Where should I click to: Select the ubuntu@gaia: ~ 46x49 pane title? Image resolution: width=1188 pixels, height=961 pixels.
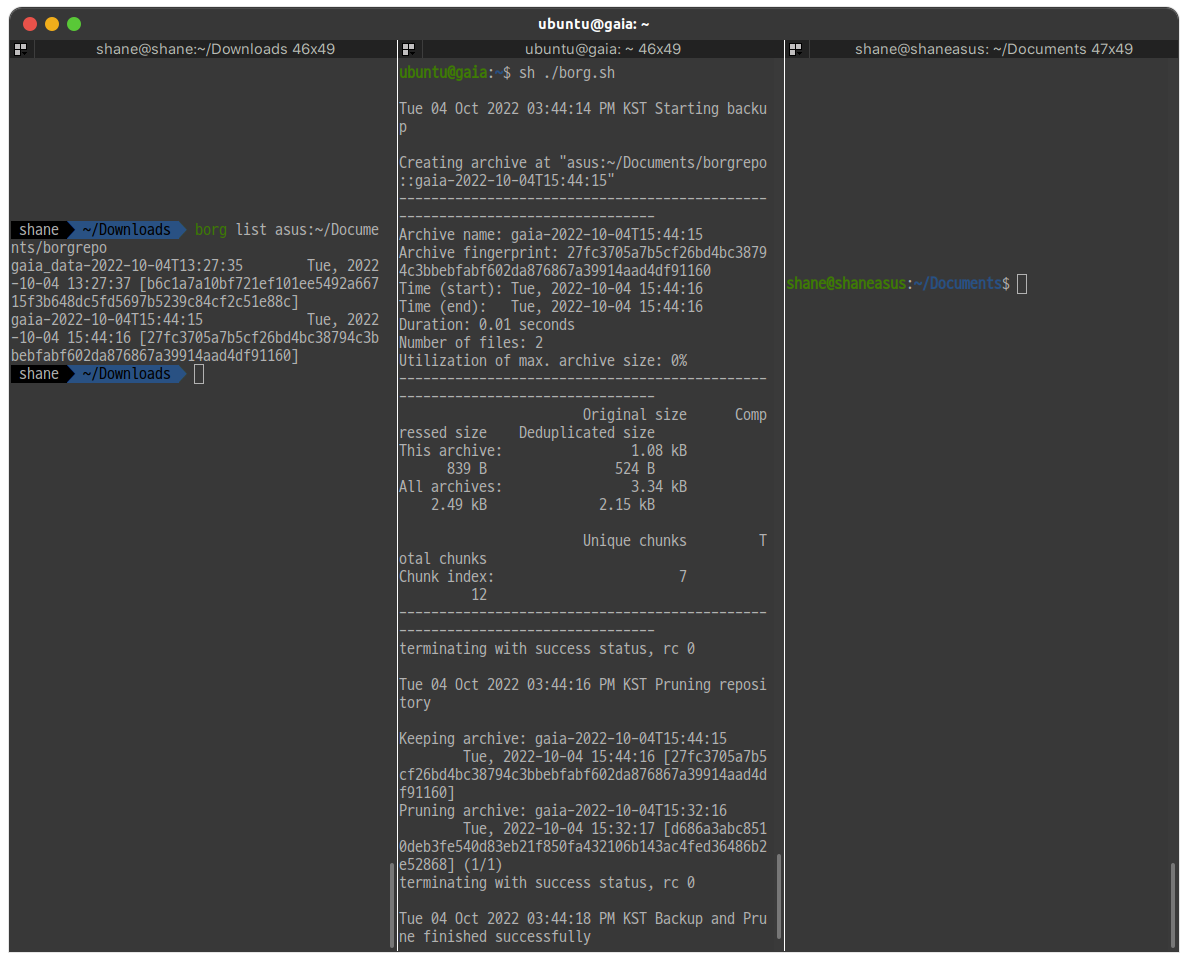pos(603,49)
